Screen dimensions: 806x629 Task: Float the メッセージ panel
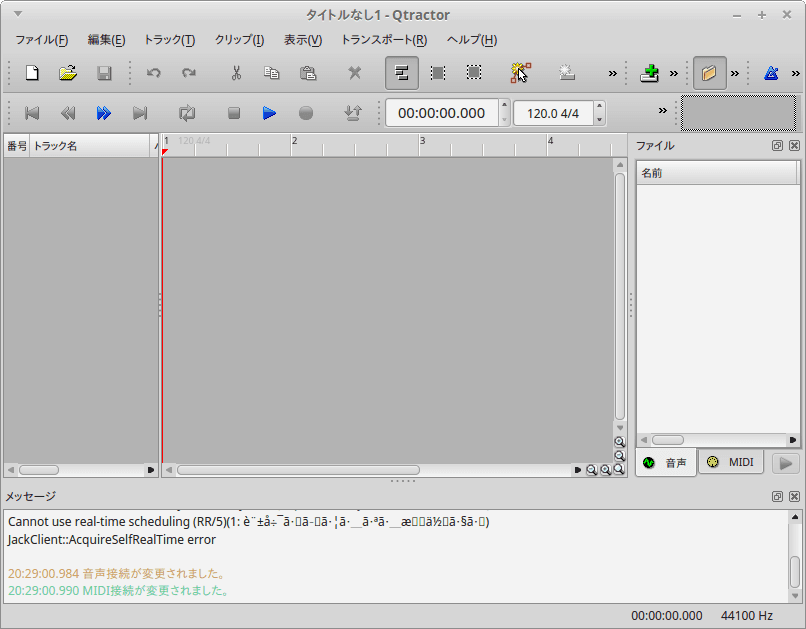coord(777,496)
